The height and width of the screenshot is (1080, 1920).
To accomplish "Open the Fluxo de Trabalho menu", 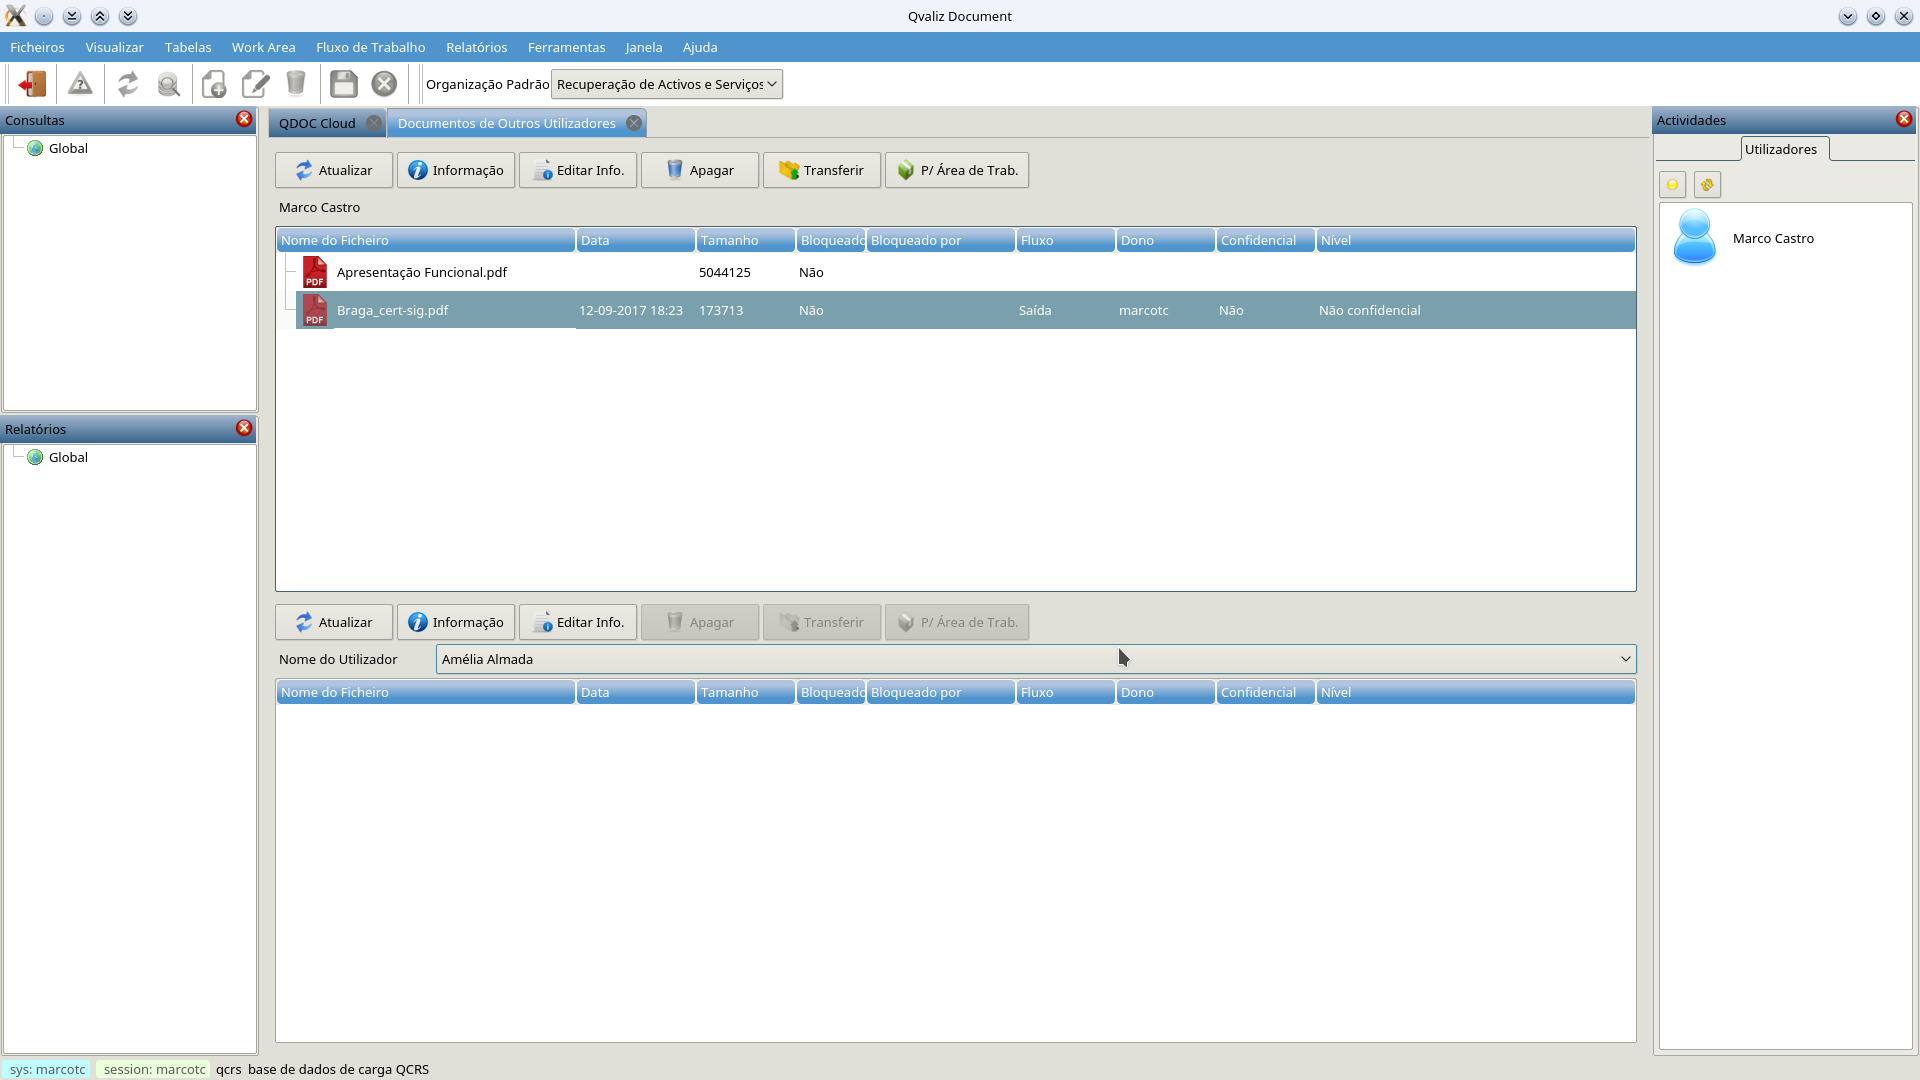I will [x=370, y=47].
